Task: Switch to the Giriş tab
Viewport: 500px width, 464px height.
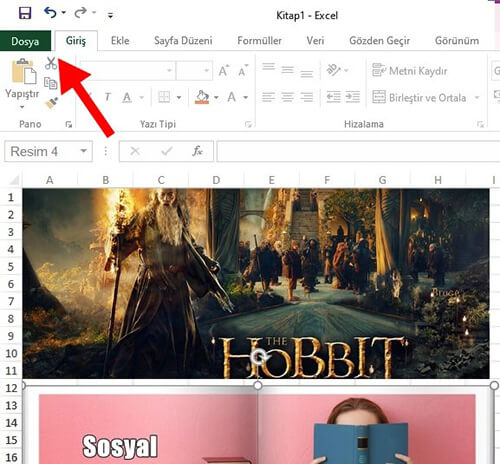Action: (x=76, y=41)
